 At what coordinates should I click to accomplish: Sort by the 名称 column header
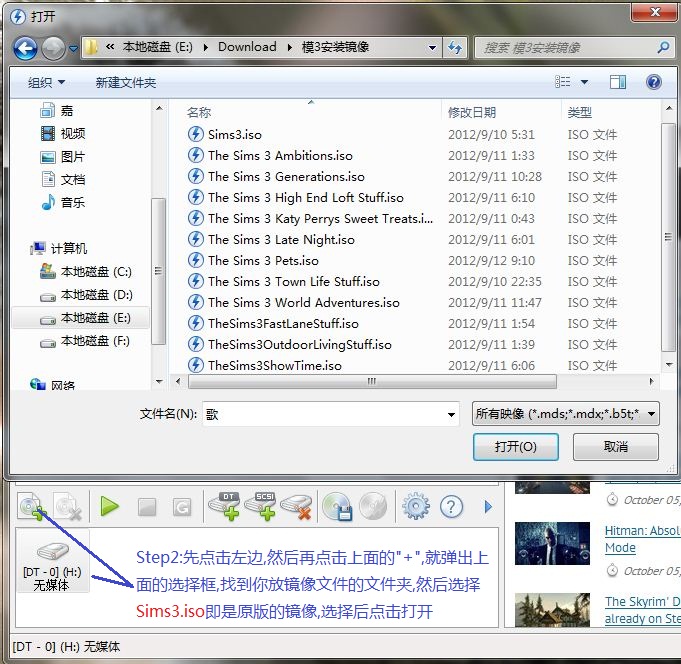(x=199, y=112)
